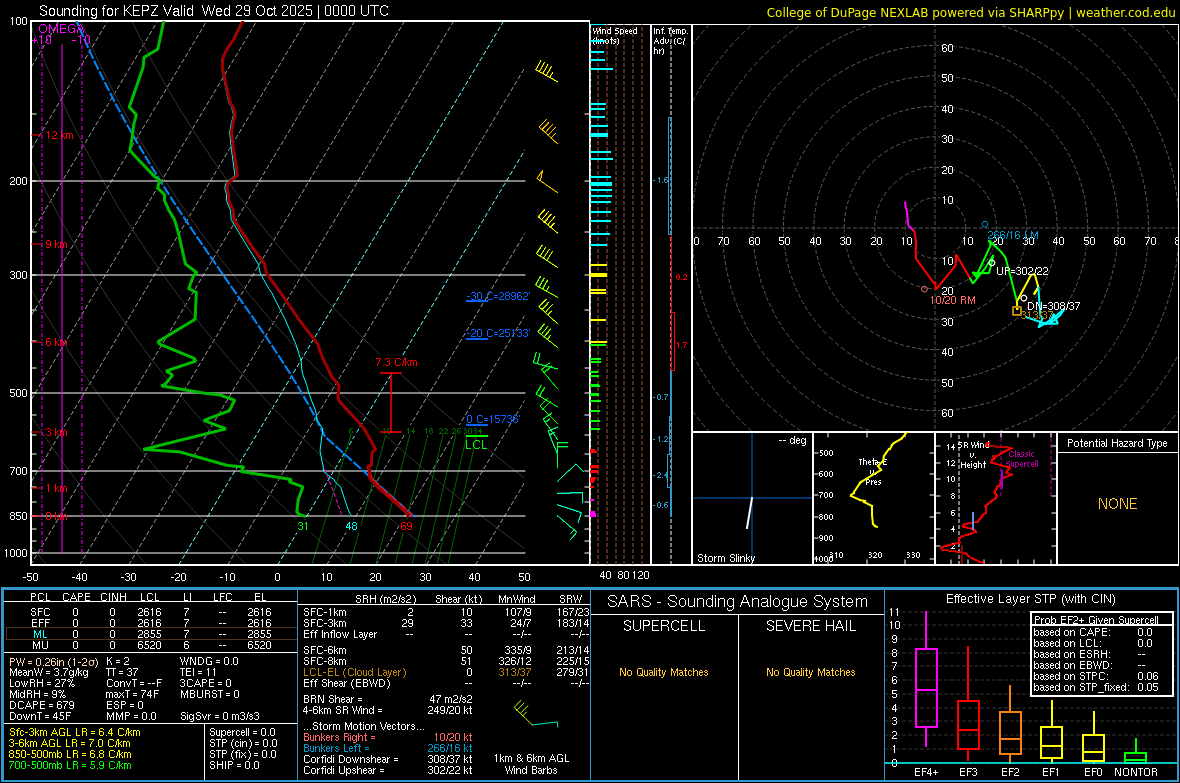
Task: Click the NONTOR axis label
Action: [1136, 772]
